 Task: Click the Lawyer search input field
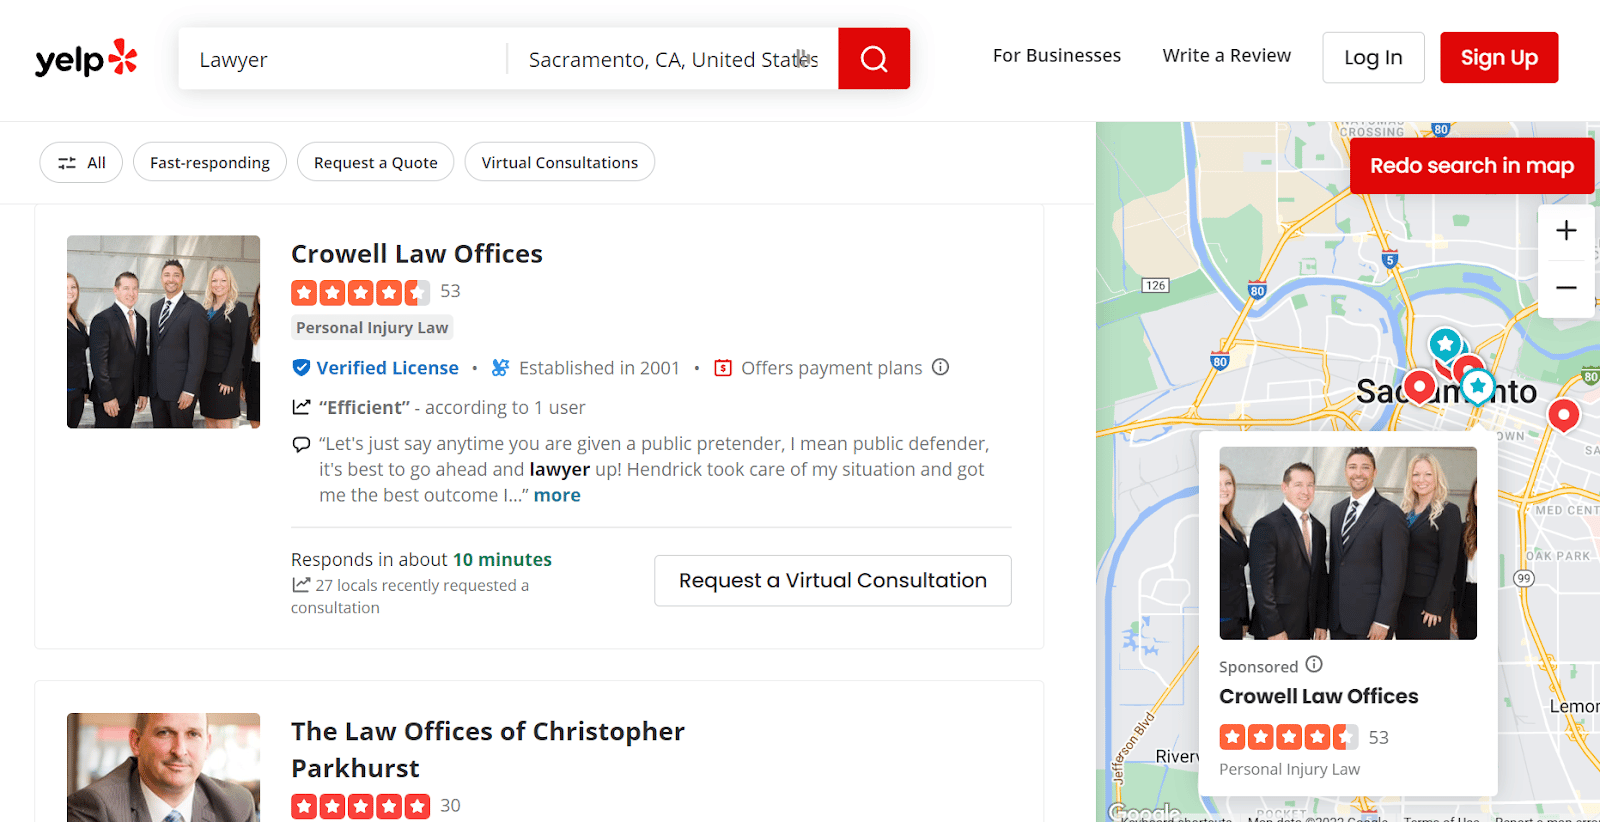pos(343,59)
